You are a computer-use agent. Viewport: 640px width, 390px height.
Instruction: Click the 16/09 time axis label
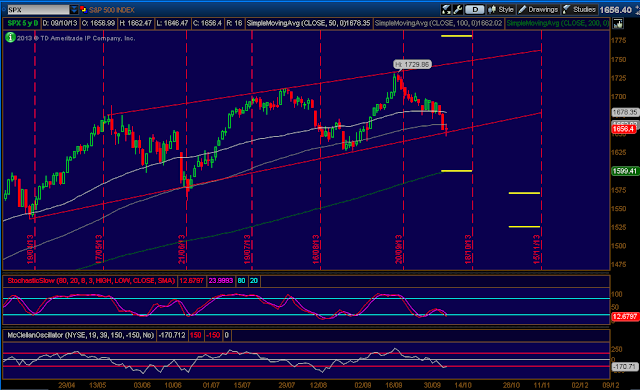pyautogui.click(x=393, y=385)
